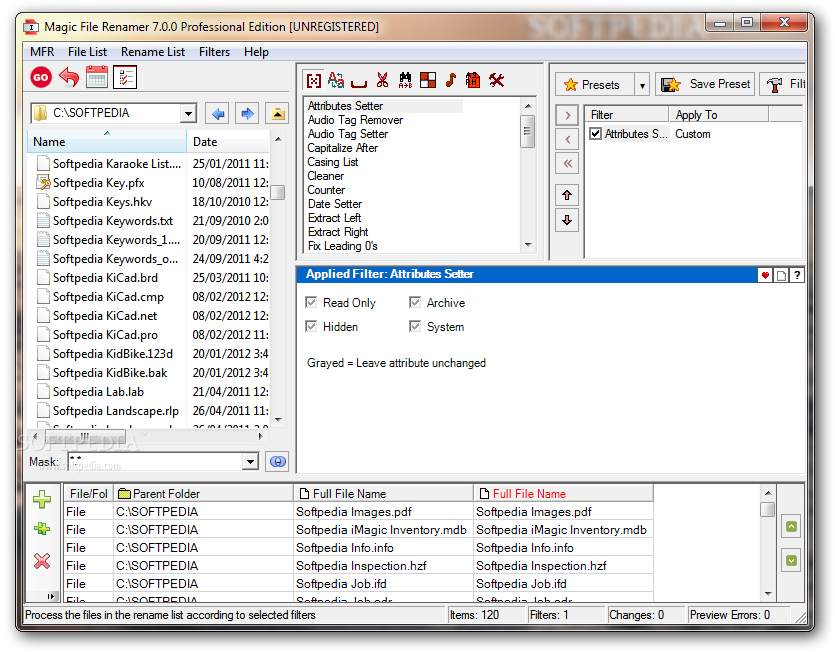Viewport: 835px width, 652px height.
Task: Toggle the System attribute checkbox
Action: [x=415, y=327]
